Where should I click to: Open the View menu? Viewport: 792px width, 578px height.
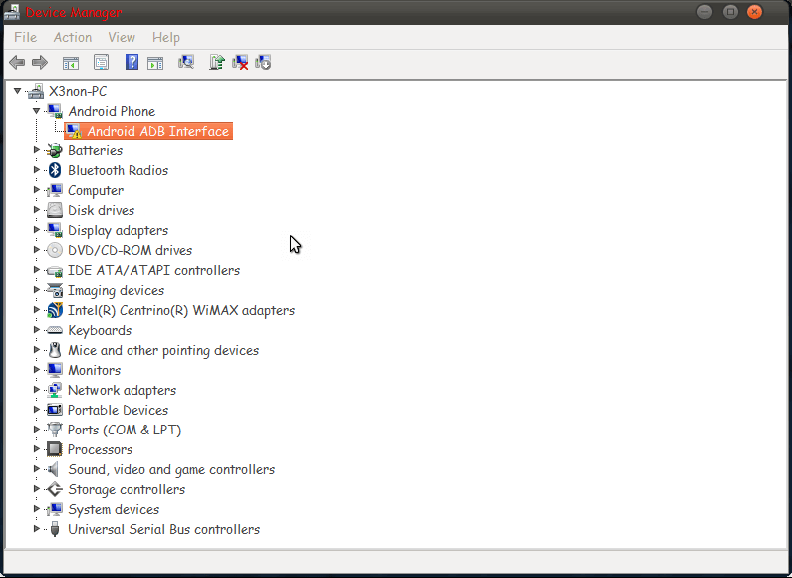coord(121,37)
